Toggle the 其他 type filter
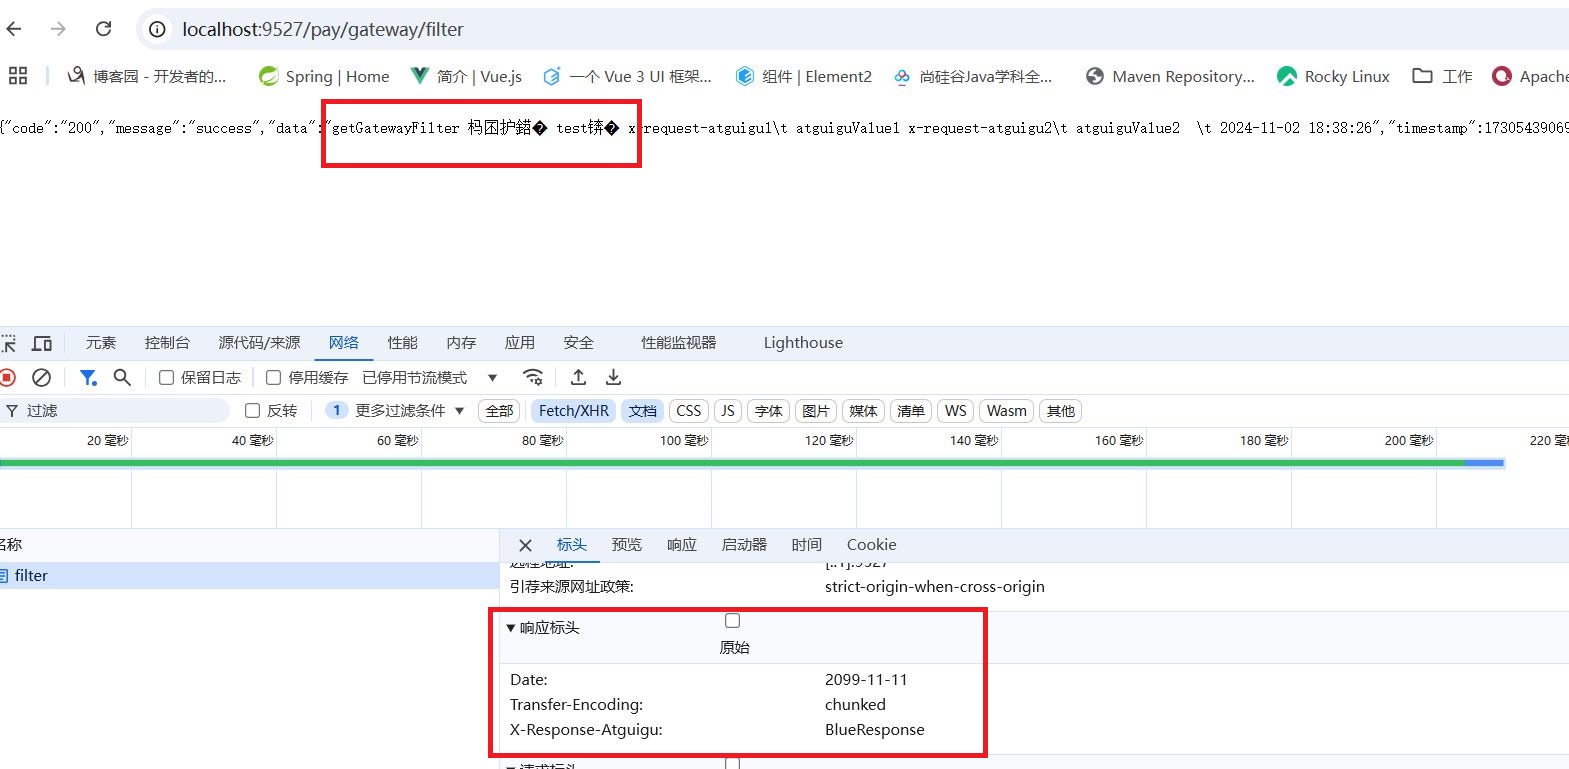The width and height of the screenshot is (1569, 769). tap(1061, 411)
